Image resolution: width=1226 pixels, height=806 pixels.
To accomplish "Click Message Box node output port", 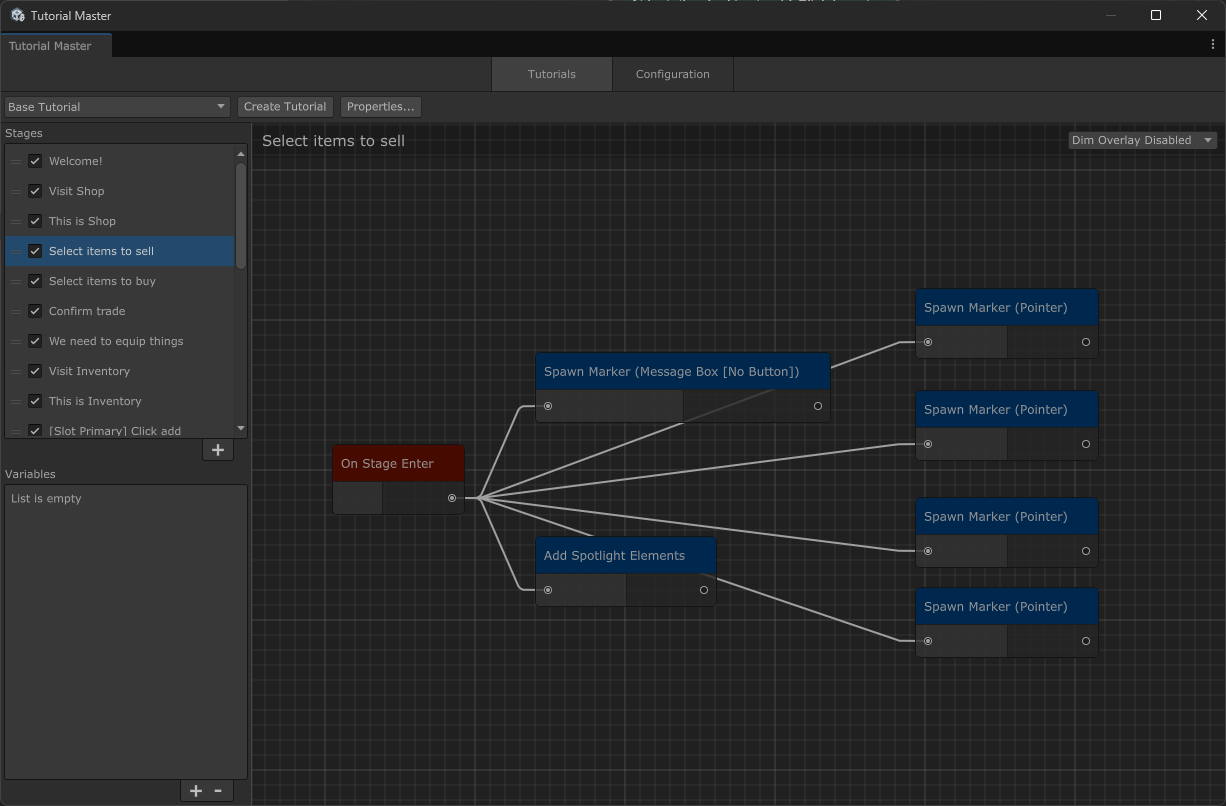I will point(818,406).
